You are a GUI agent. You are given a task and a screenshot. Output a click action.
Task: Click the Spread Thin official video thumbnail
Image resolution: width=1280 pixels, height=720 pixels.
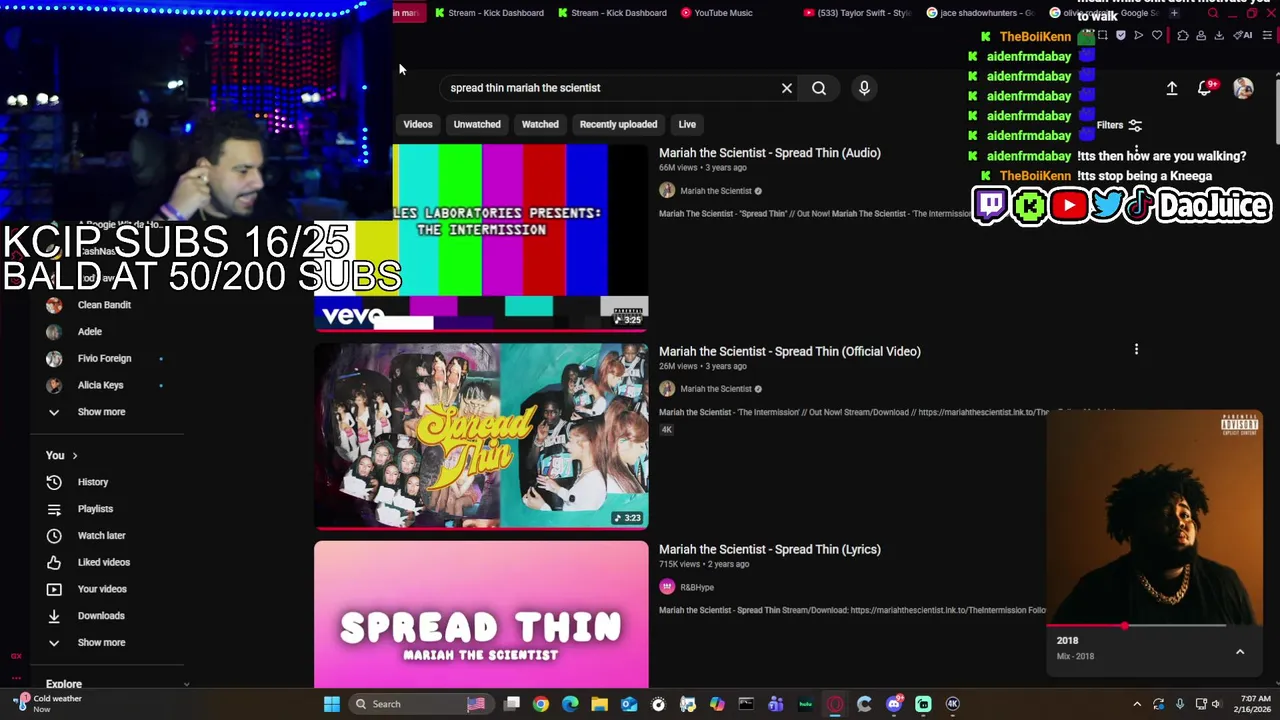[x=481, y=436]
